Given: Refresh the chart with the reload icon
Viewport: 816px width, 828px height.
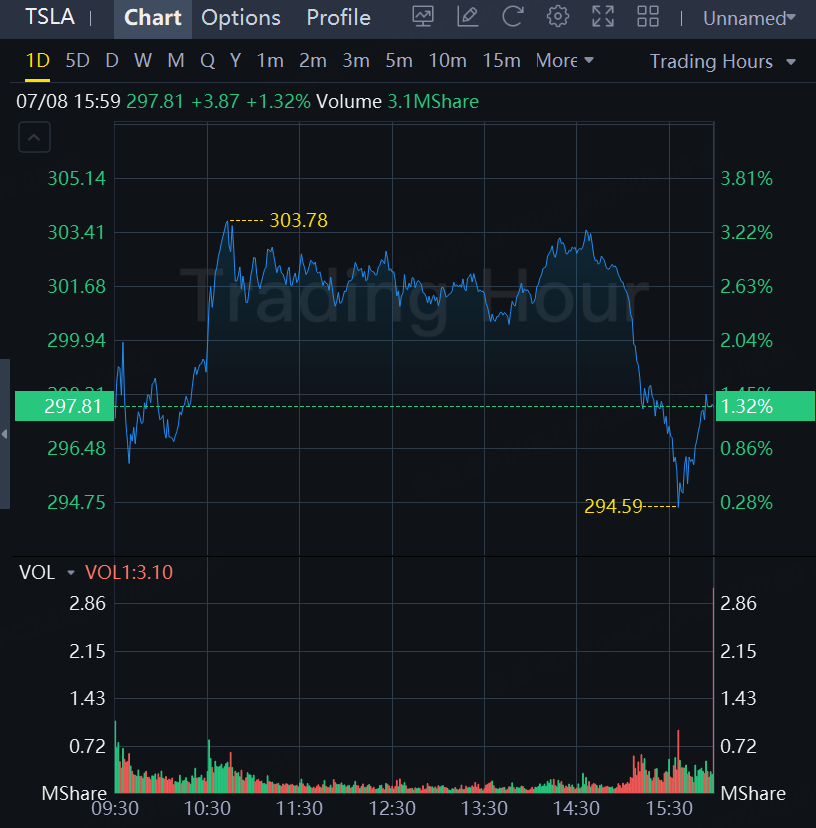Looking at the screenshot, I should pos(512,17).
